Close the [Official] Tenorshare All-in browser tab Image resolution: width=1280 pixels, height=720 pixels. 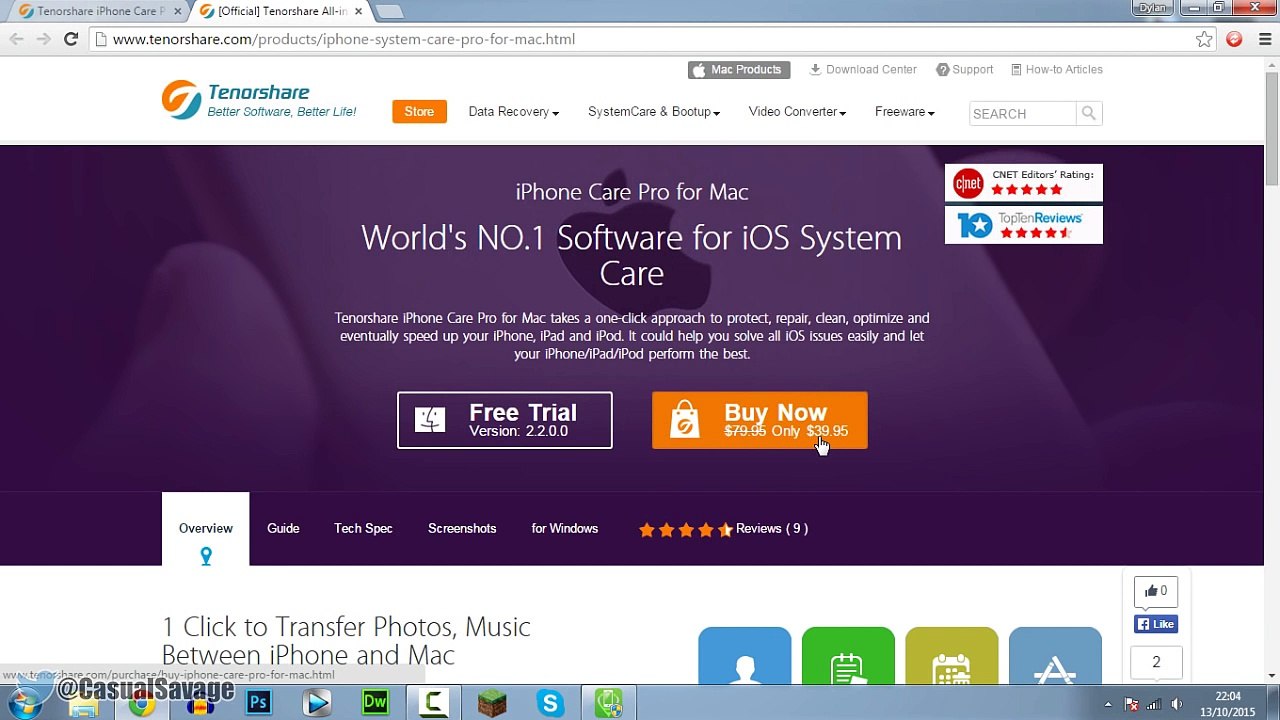click(x=359, y=11)
